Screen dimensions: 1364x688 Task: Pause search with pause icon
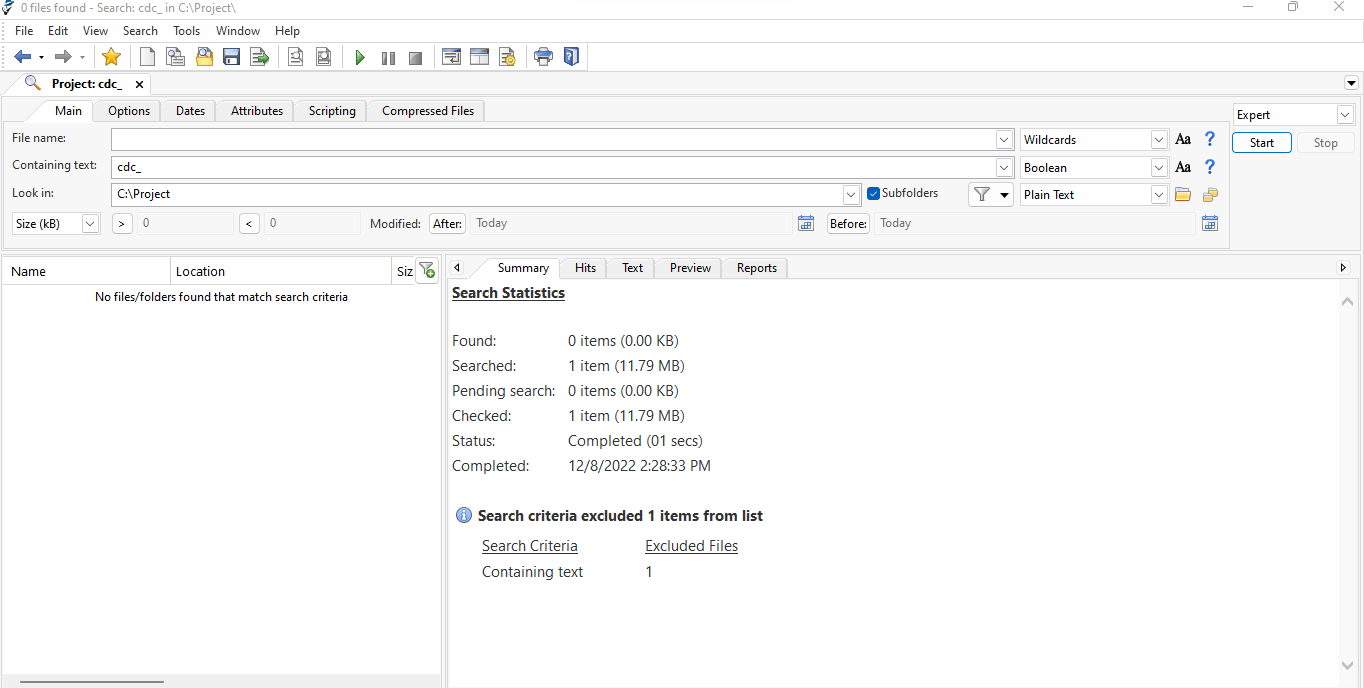(388, 58)
